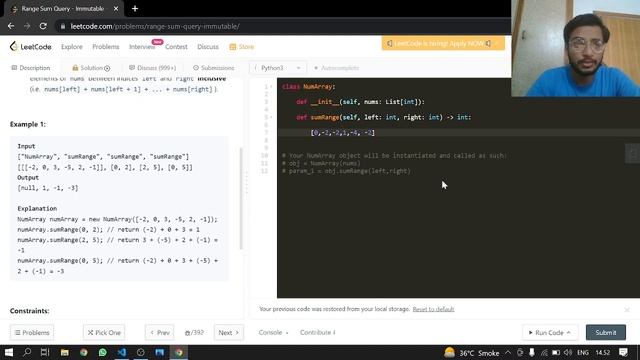The image size is (640, 360).
Task: Click the taskbar clock showing 14:52
Action: 603,353
